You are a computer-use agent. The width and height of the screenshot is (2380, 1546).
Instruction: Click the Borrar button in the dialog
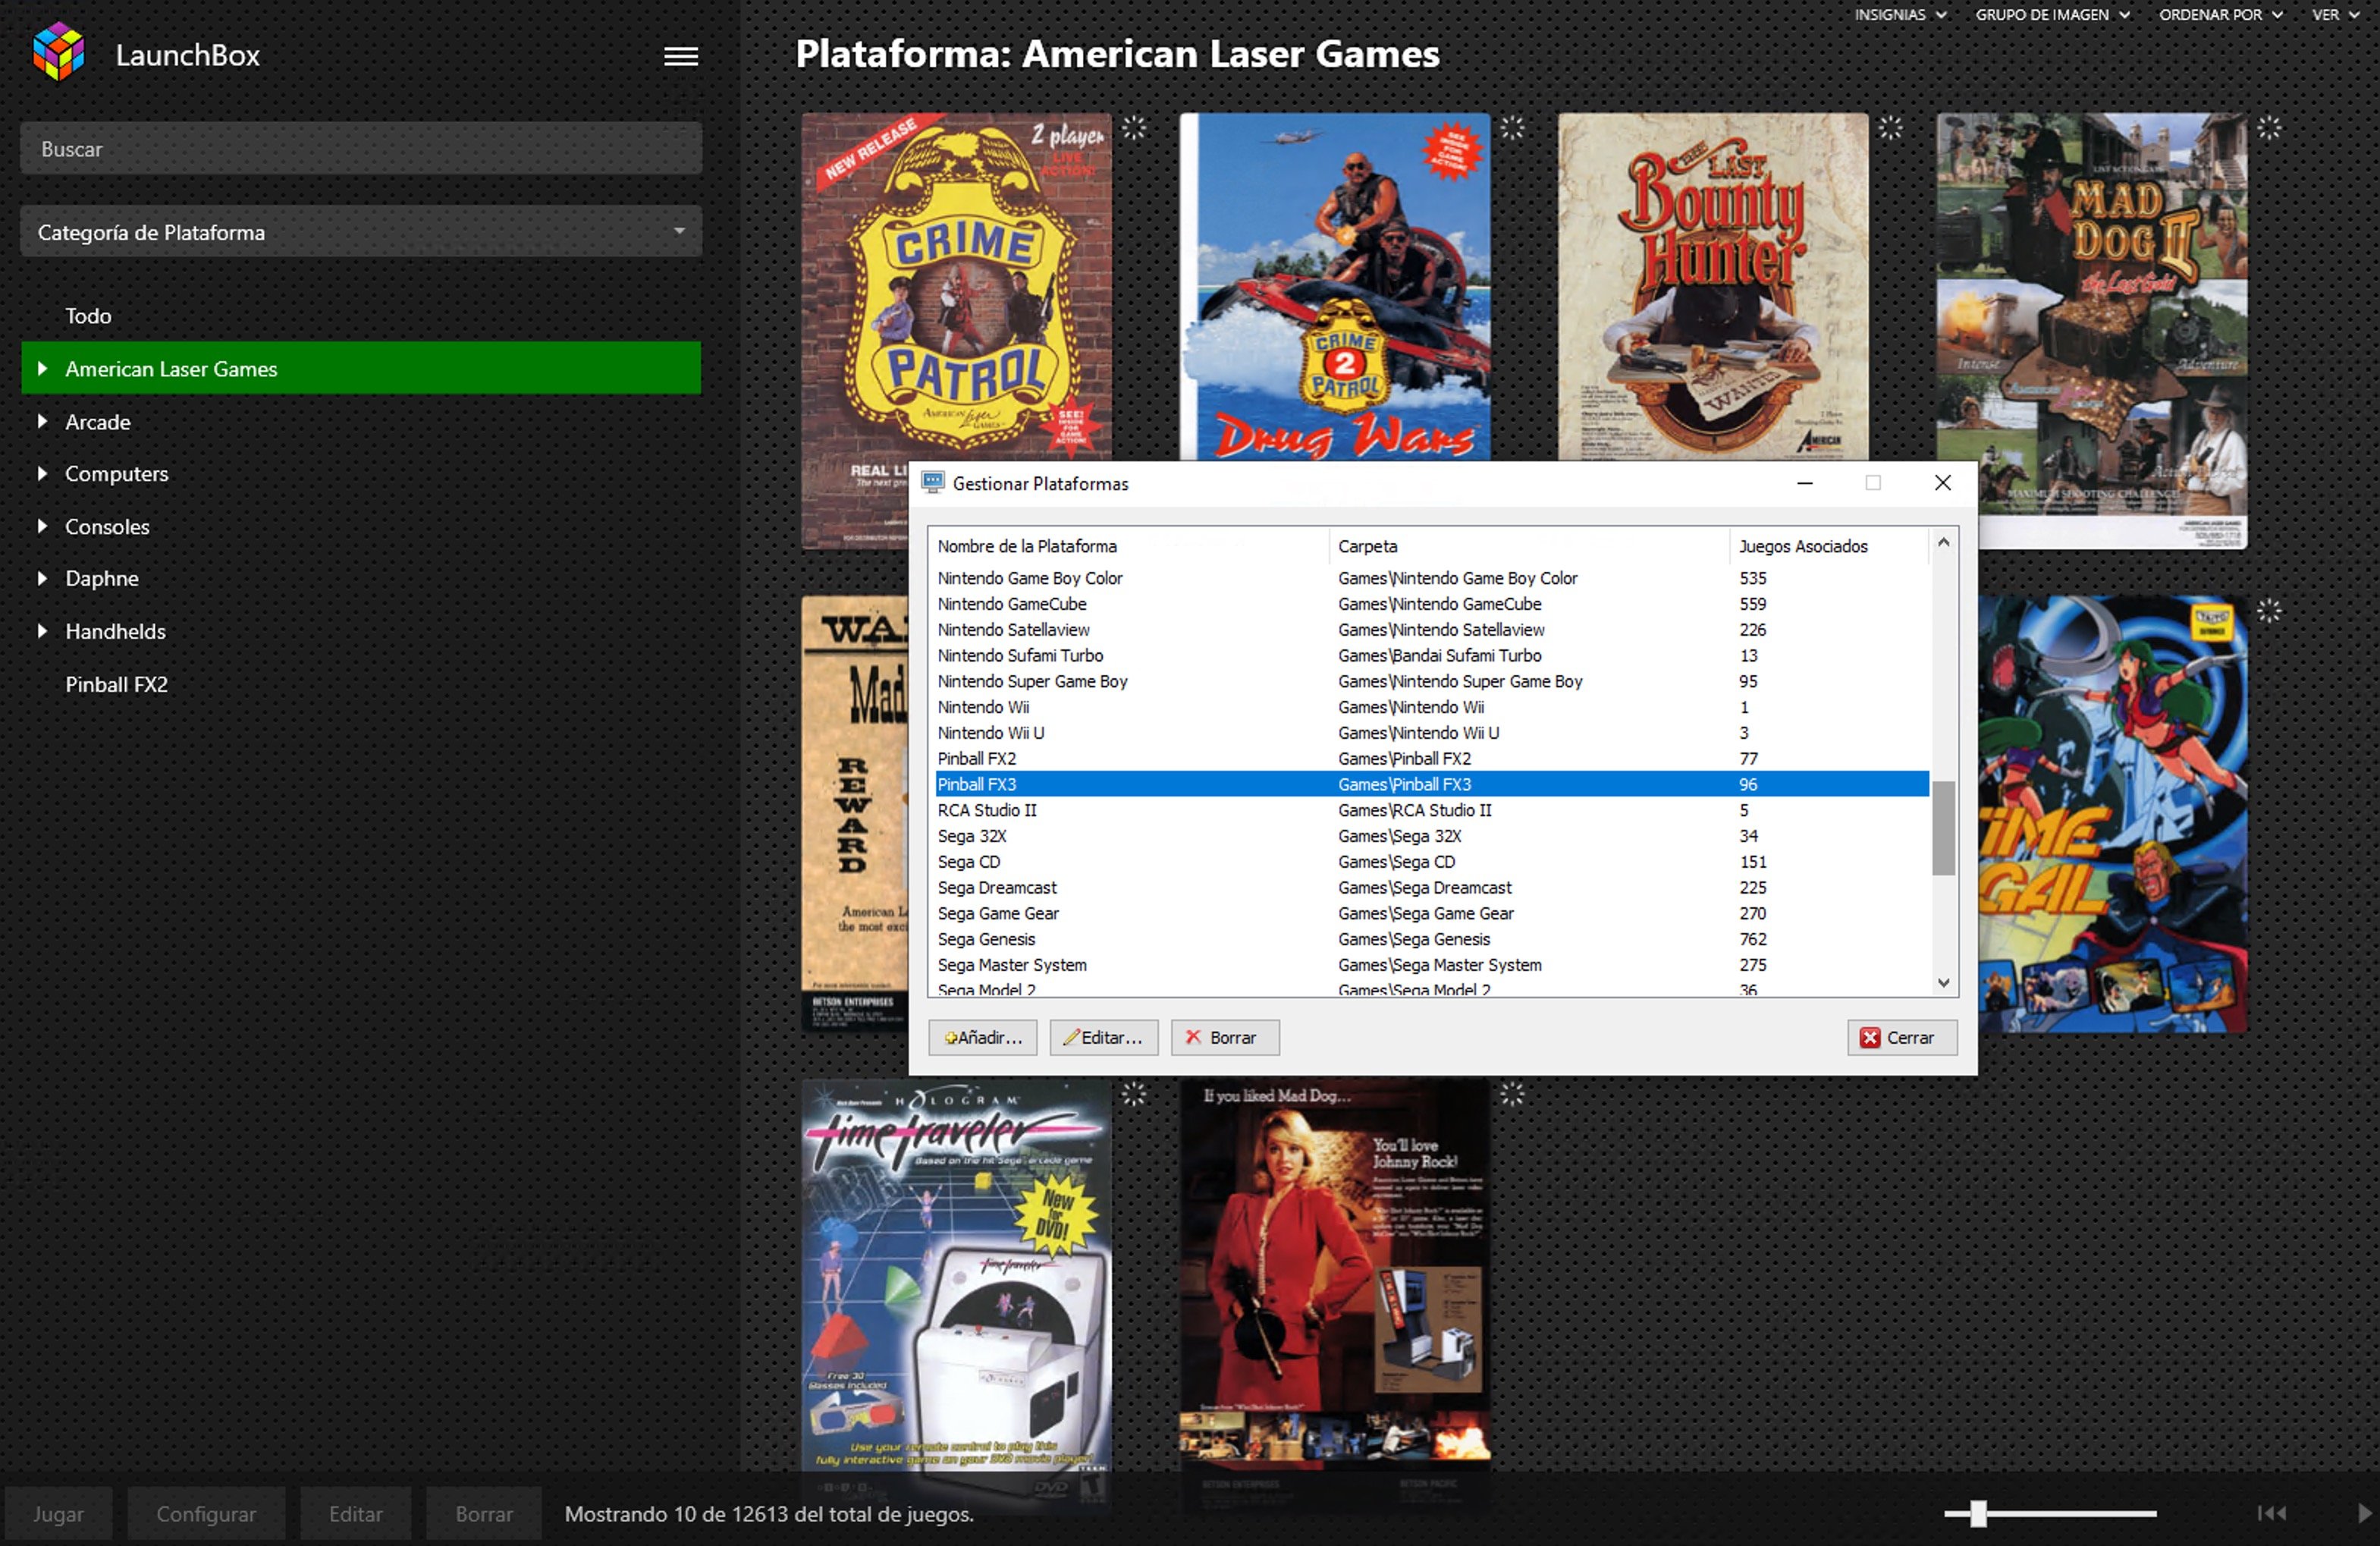tap(1225, 1037)
